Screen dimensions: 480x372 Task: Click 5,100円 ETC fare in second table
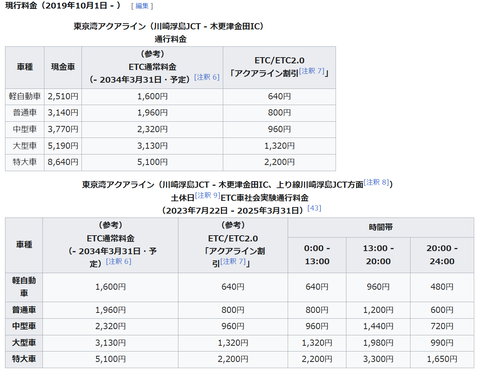point(110,359)
